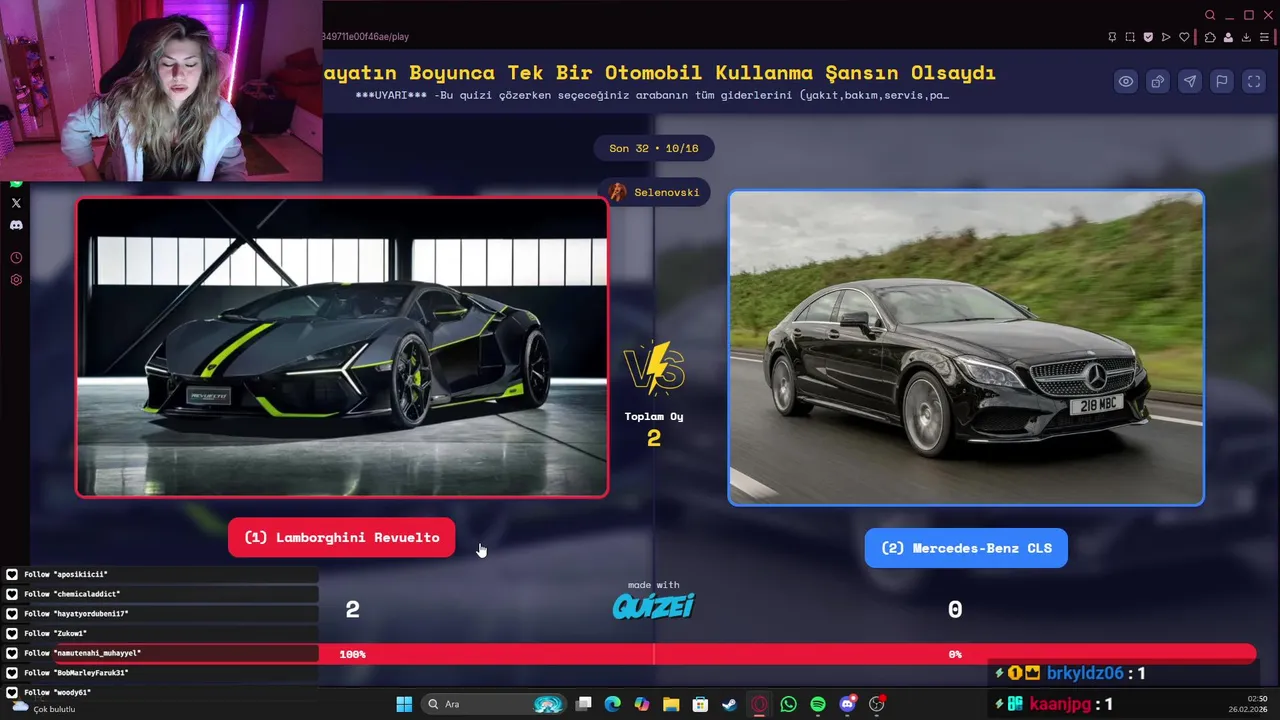
Task: Click follow alert for aposikiici1
Action: (160, 574)
